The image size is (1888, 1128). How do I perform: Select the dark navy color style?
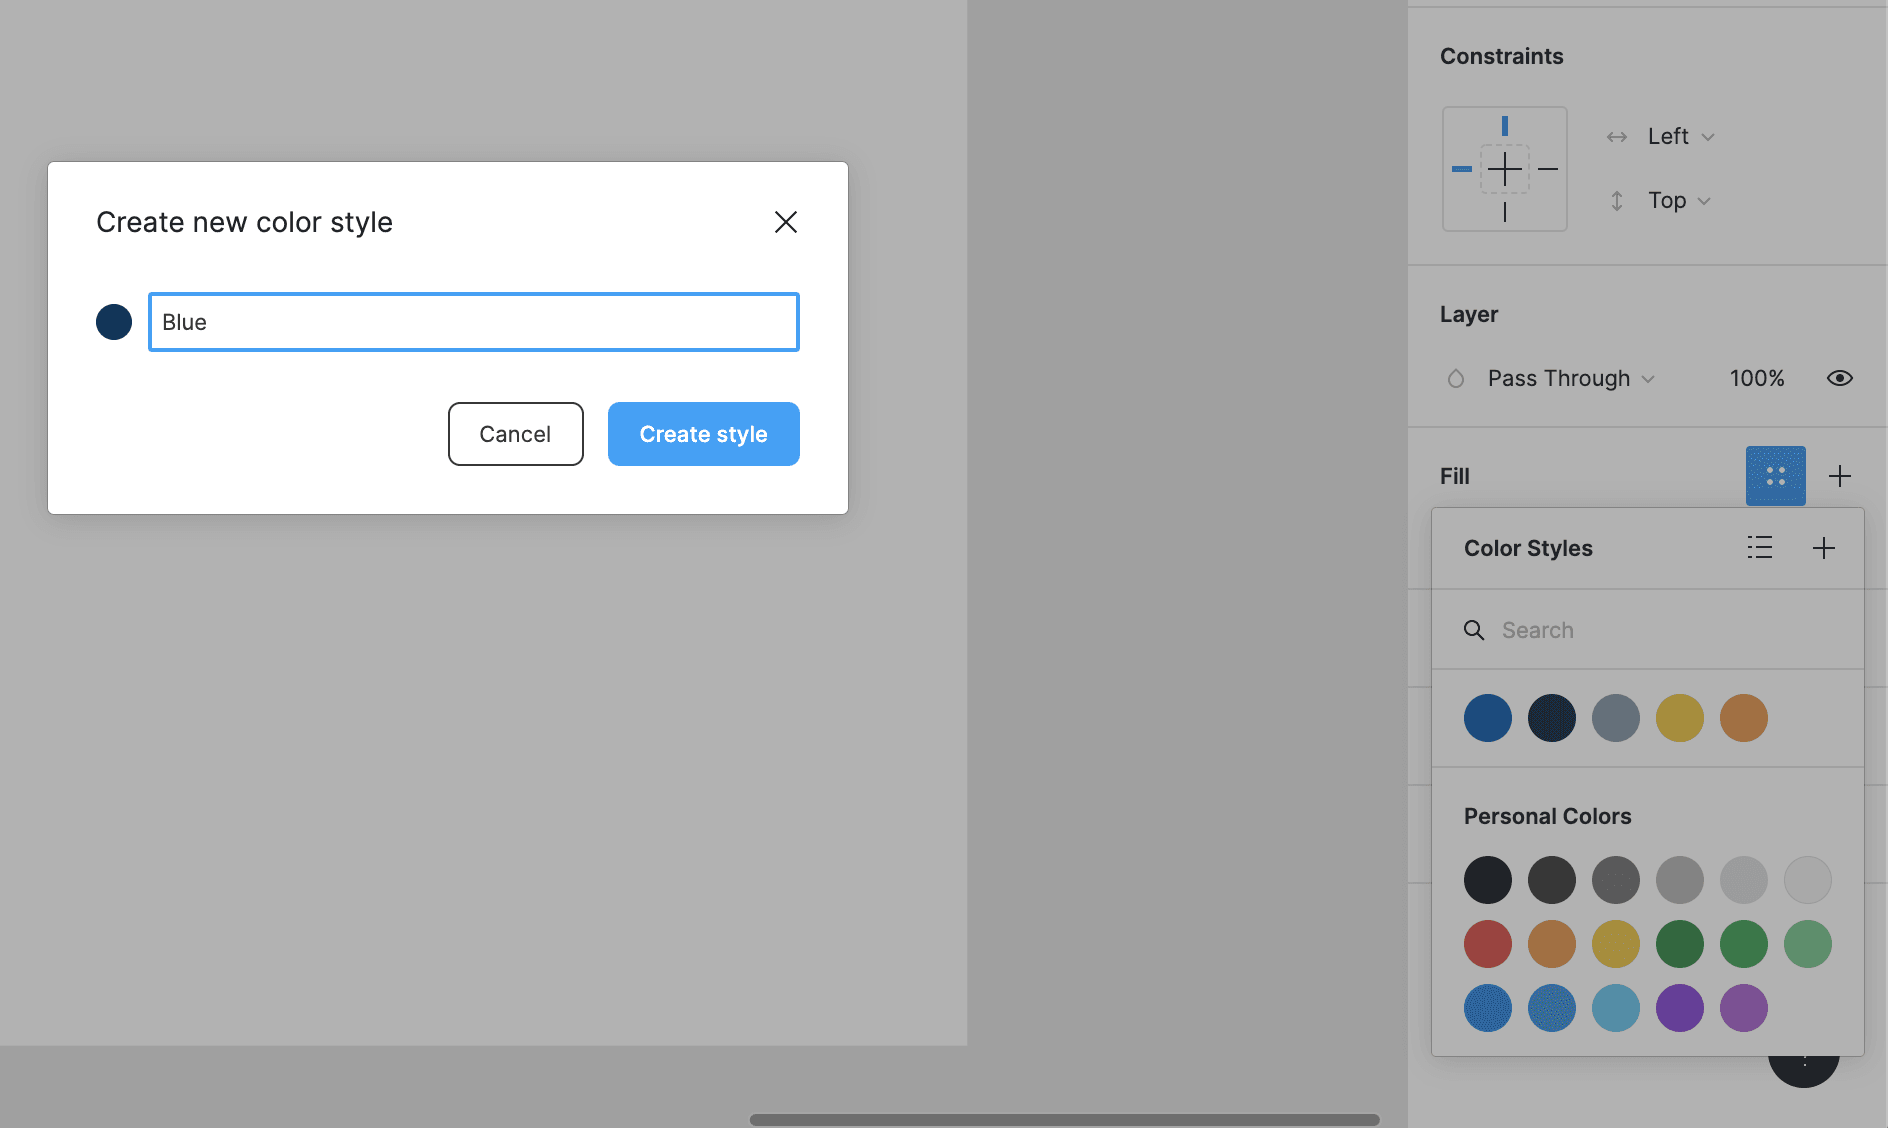click(1552, 718)
